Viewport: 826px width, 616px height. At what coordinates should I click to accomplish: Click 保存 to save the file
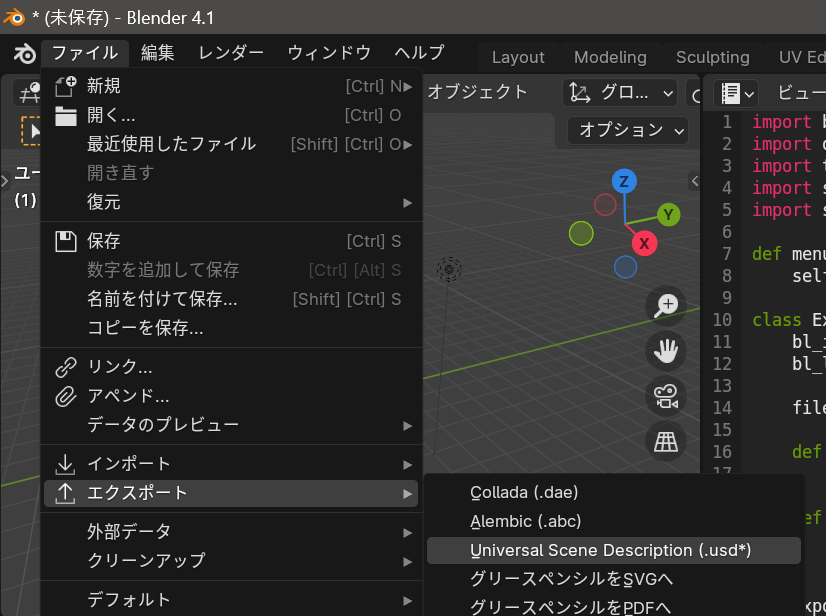point(232,241)
